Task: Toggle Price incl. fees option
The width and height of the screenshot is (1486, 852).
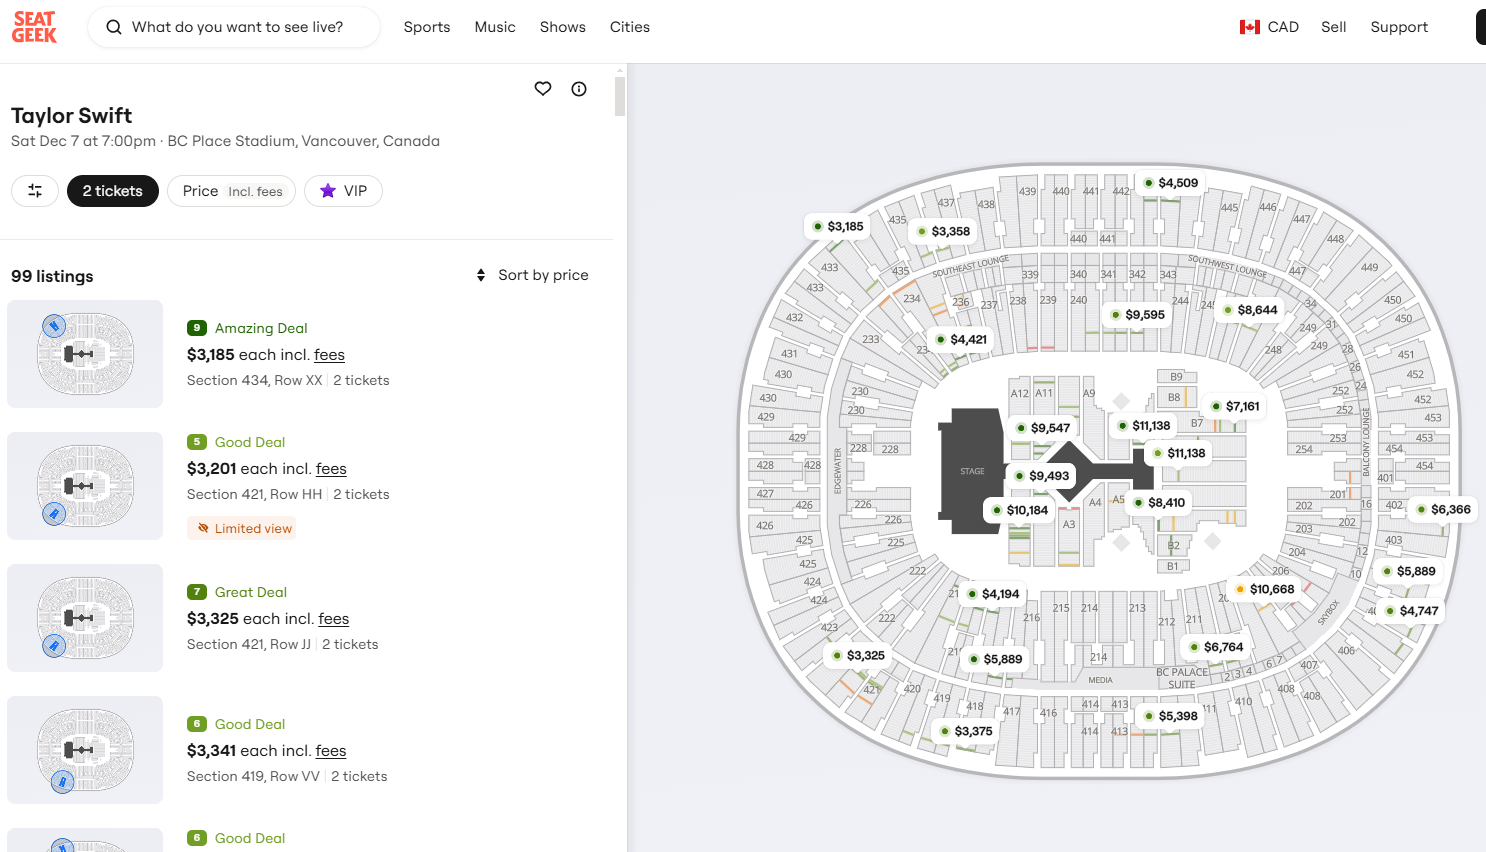Action: pyautogui.click(x=231, y=191)
